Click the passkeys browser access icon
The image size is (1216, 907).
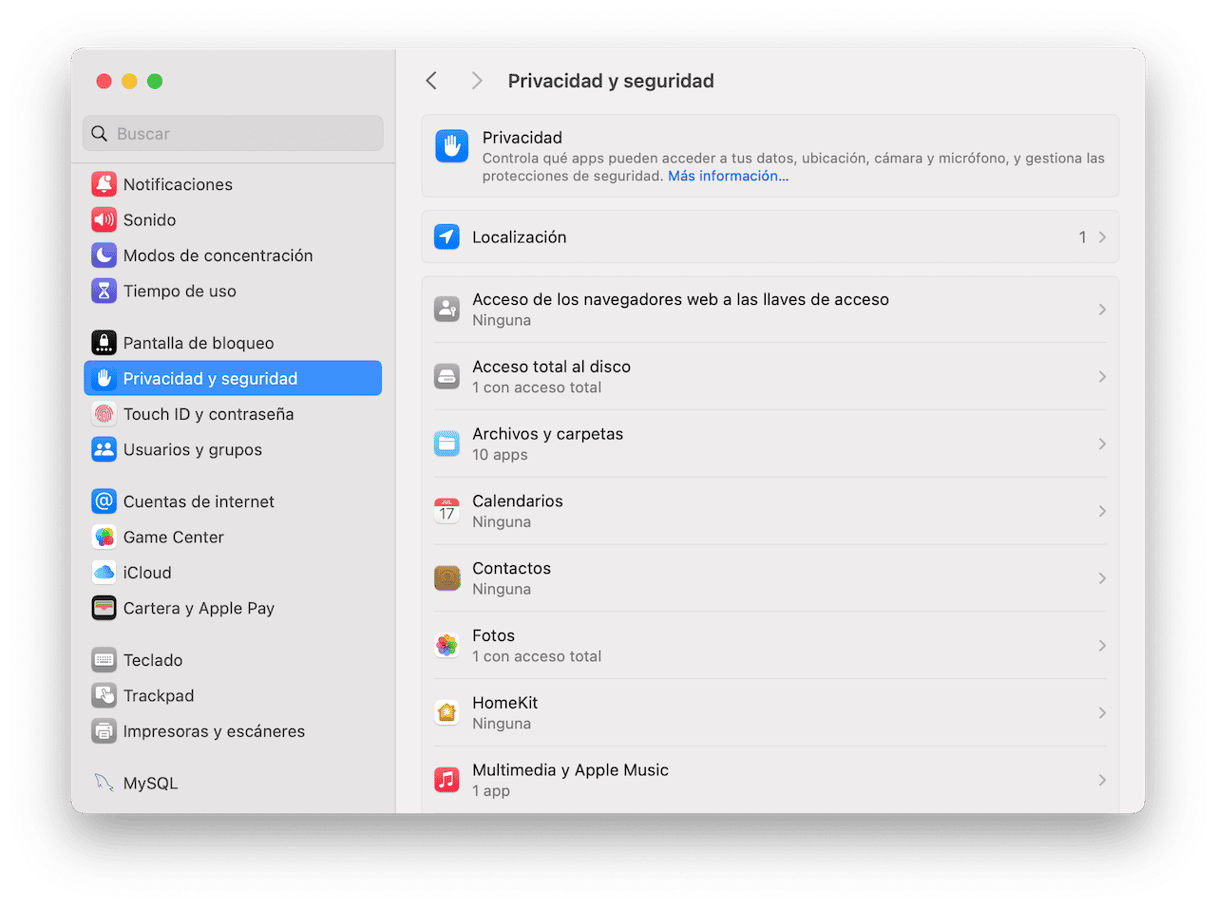pos(447,309)
